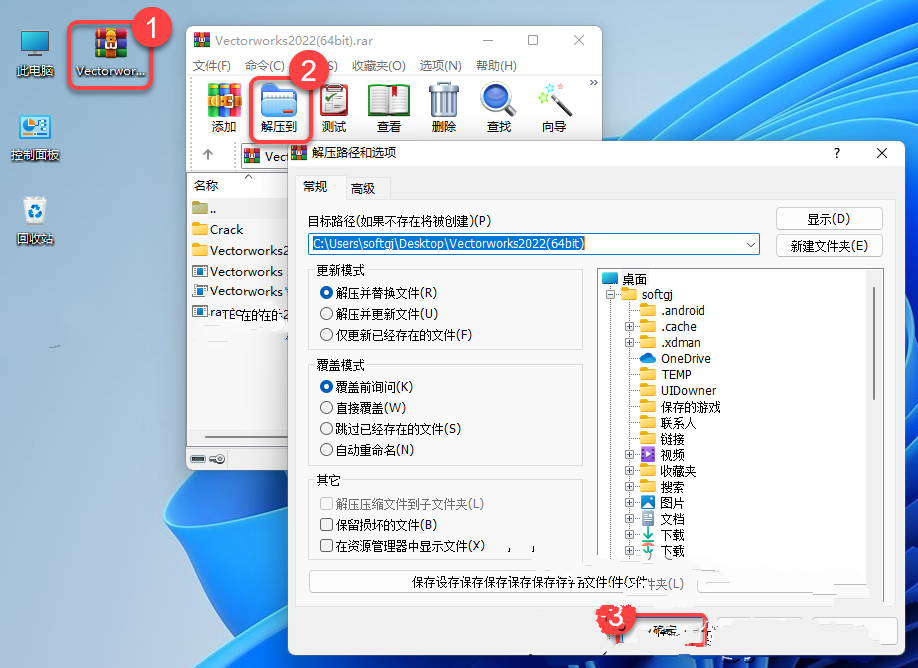Click the drive/key status icon in WinRAR
918x668 pixels.
(208, 458)
